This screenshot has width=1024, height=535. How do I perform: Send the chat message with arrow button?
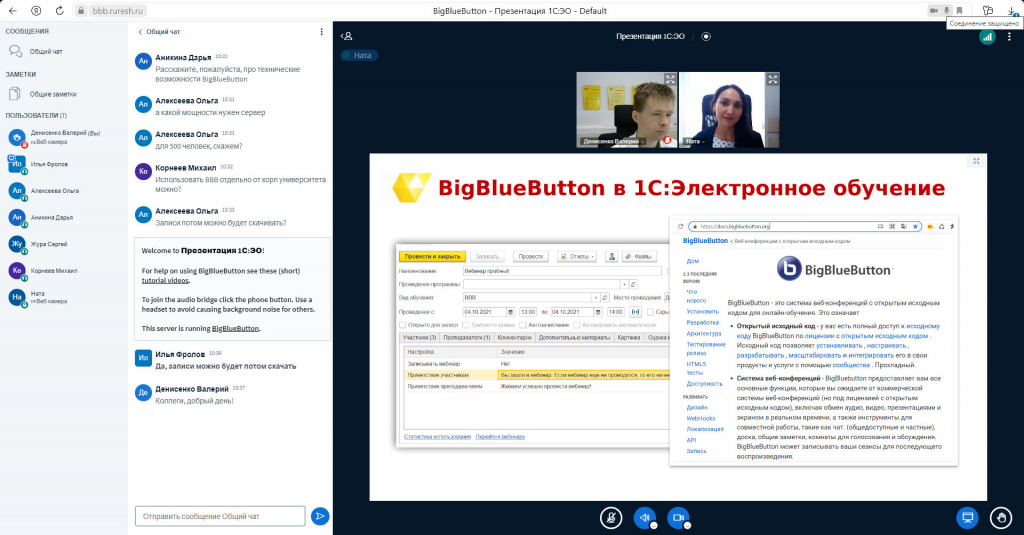pyautogui.click(x=319, y=516)
